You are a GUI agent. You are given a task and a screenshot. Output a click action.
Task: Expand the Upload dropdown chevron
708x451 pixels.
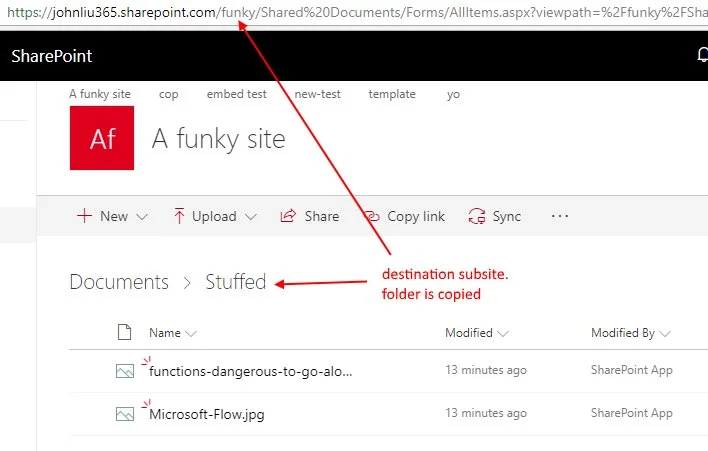pos(250,217)
